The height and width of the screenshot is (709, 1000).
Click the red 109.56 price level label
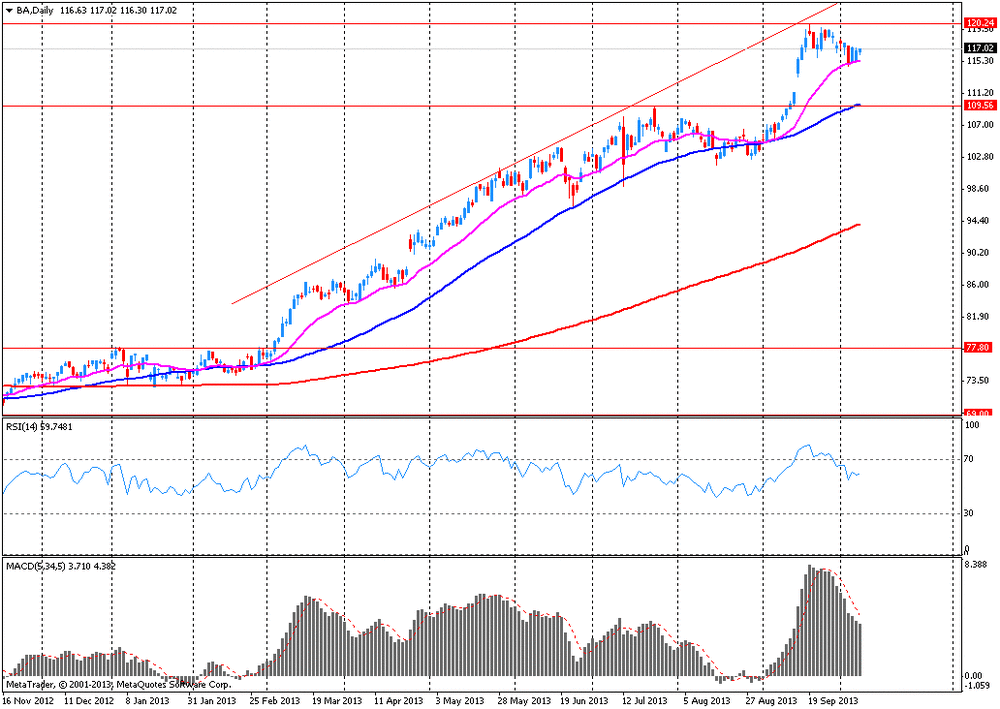pos(980,106)
